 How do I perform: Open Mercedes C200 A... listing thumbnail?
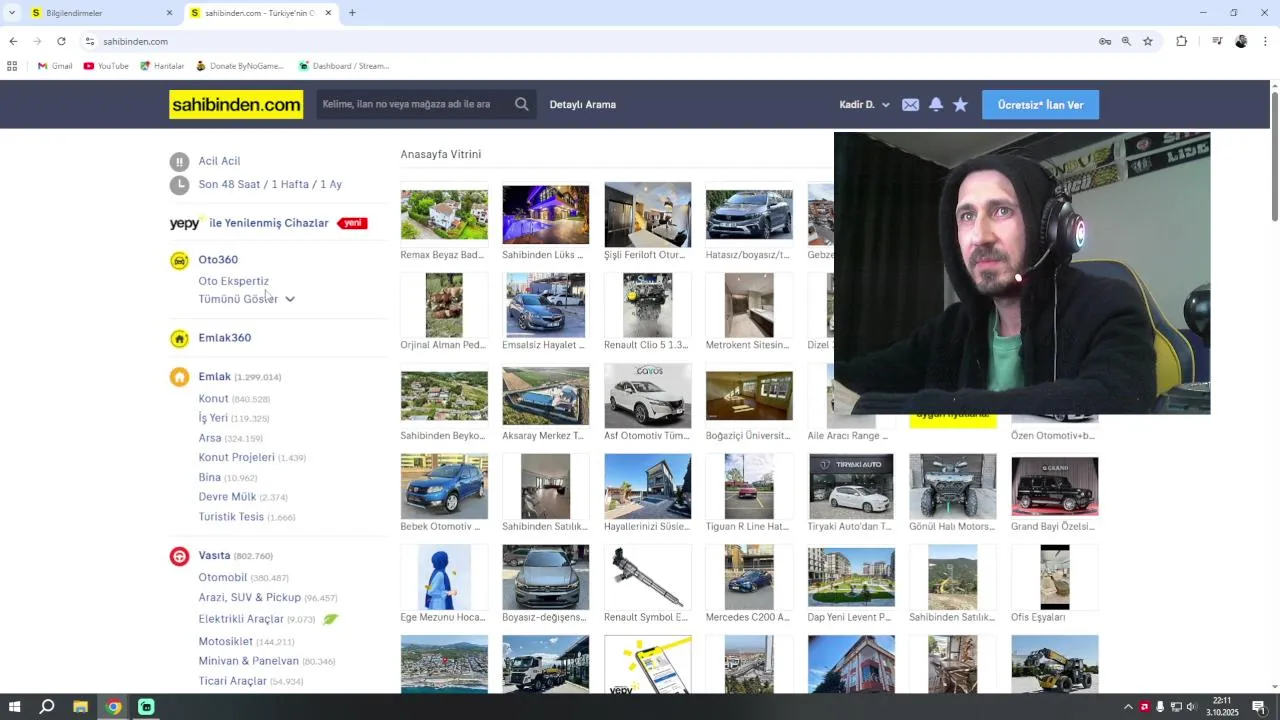(x=749, y=577)
